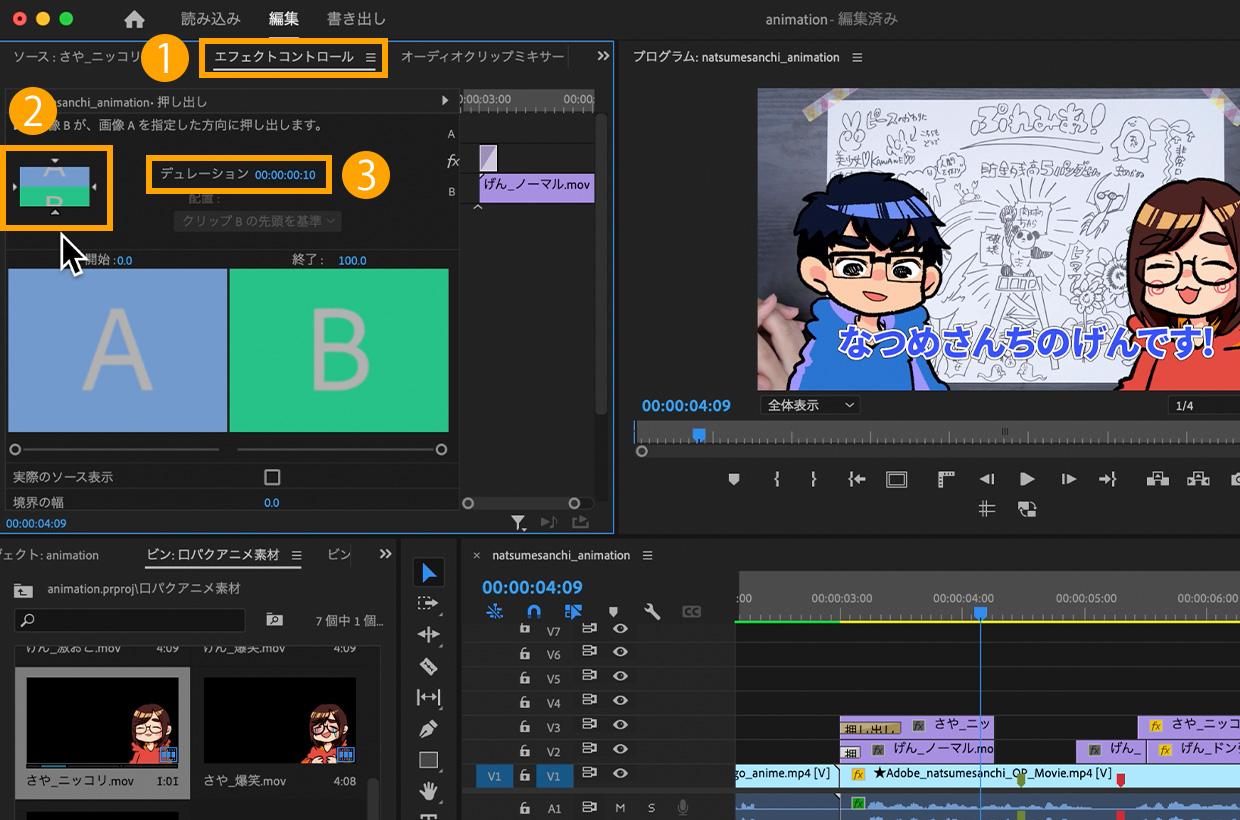Click the comparison view icon below Play
Viewport: 1240px width, 820px height.
pyautogui.click(x=1026, y=508)
